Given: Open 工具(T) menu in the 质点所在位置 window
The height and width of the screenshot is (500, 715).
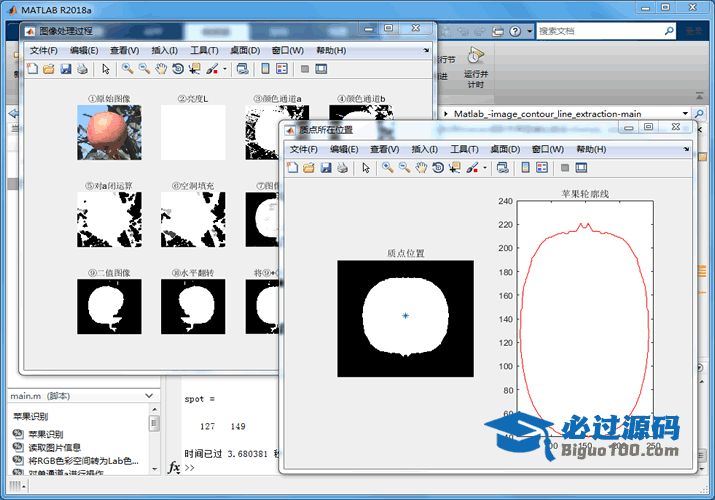Looking at the screenshot, I should tap(464, 148).
